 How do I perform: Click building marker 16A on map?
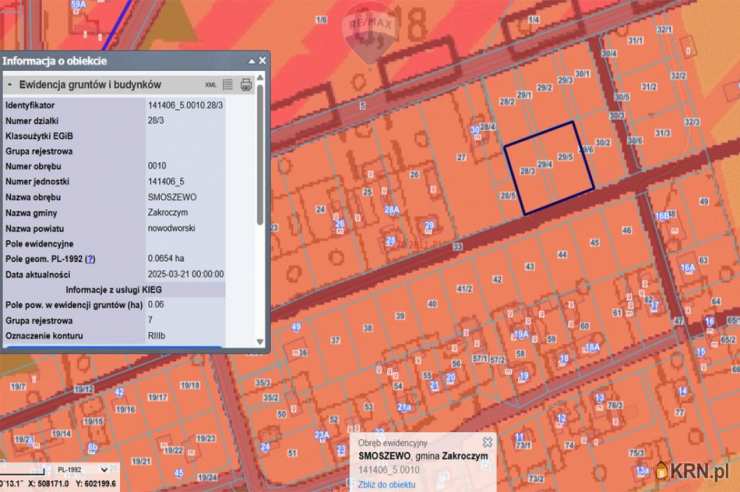point(687,267)
